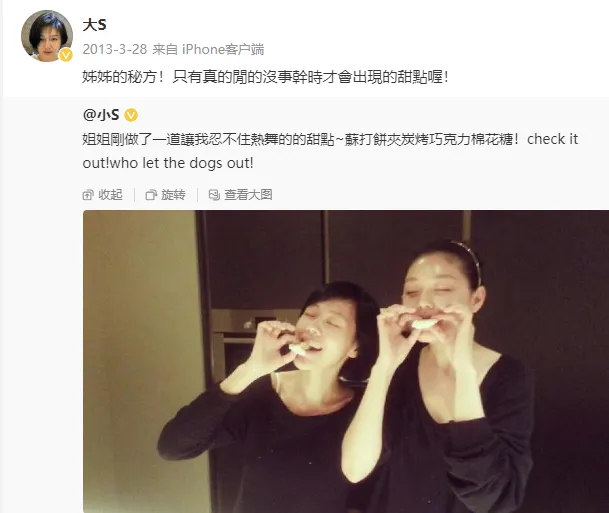Rotate the photo using 旋转 label
Screen dimensions: 609x513
tap(173, 195)
